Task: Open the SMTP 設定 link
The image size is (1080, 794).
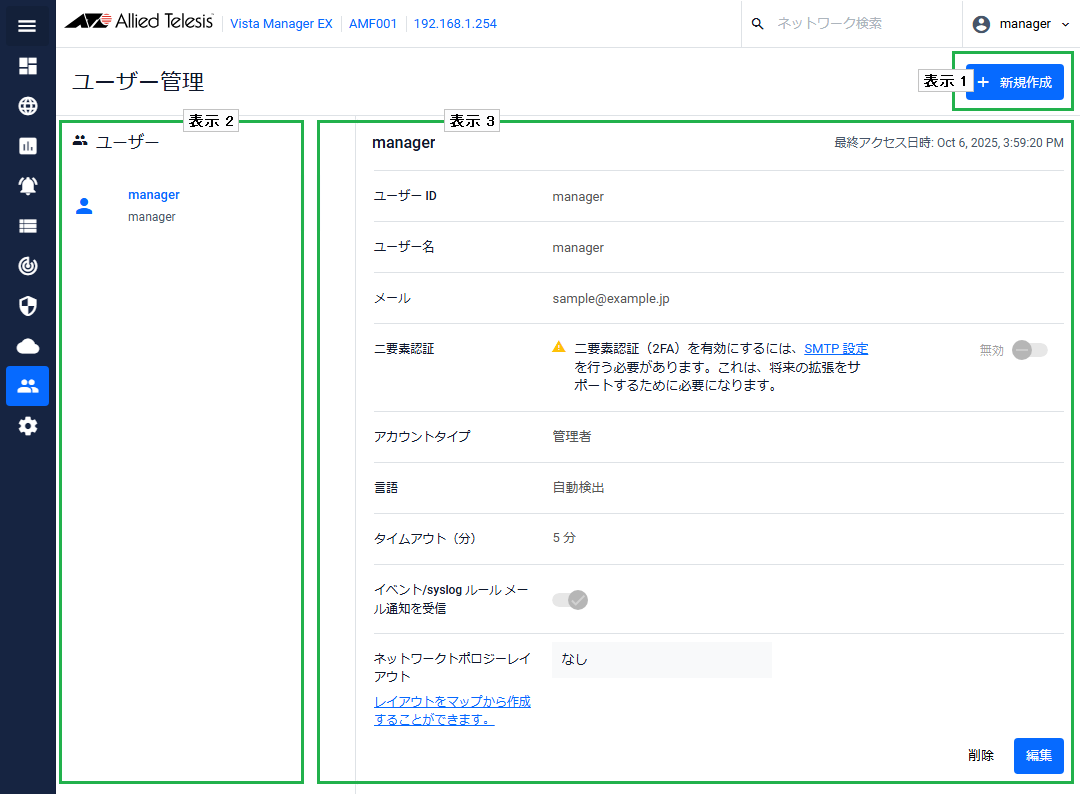Action: [x=836, y=348]
